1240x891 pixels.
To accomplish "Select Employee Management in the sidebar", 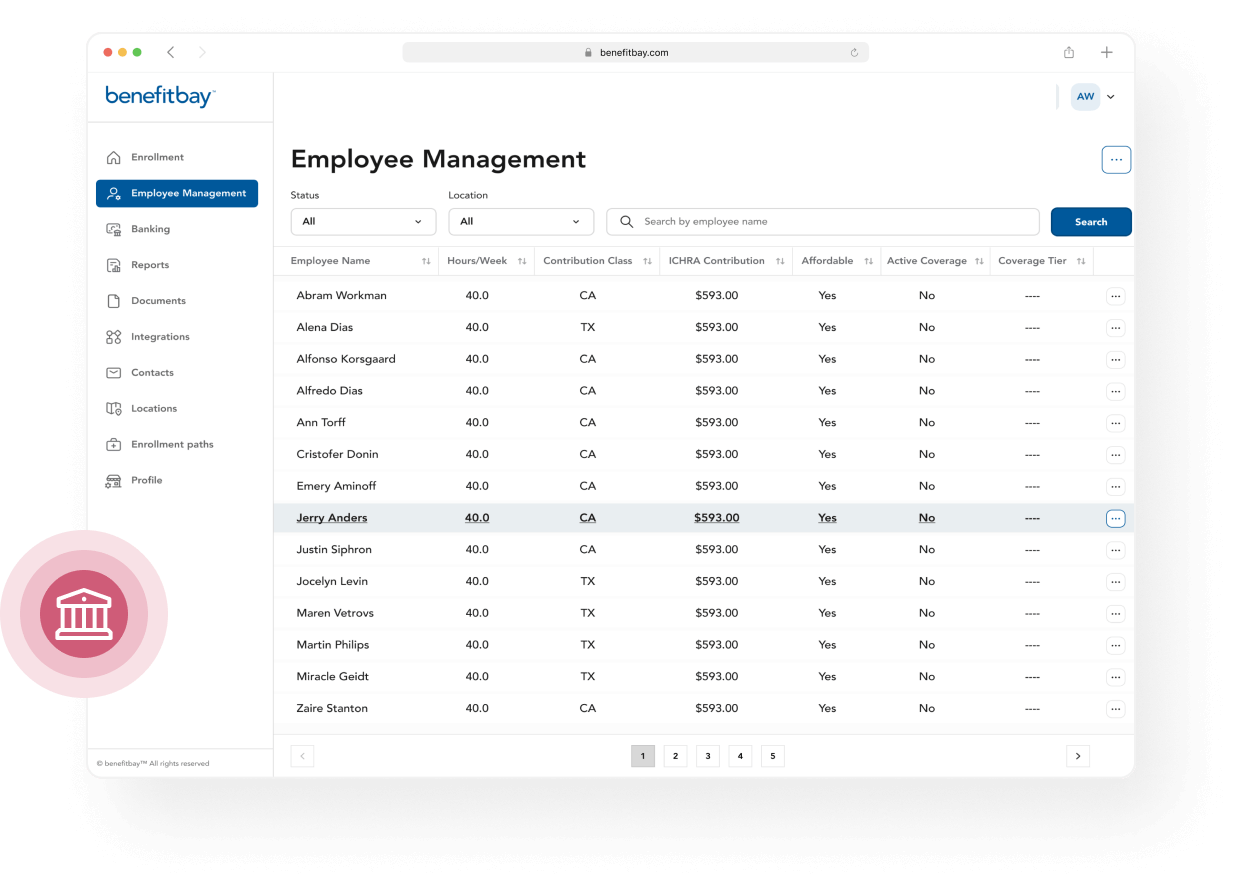I will (x=177, y=193).
